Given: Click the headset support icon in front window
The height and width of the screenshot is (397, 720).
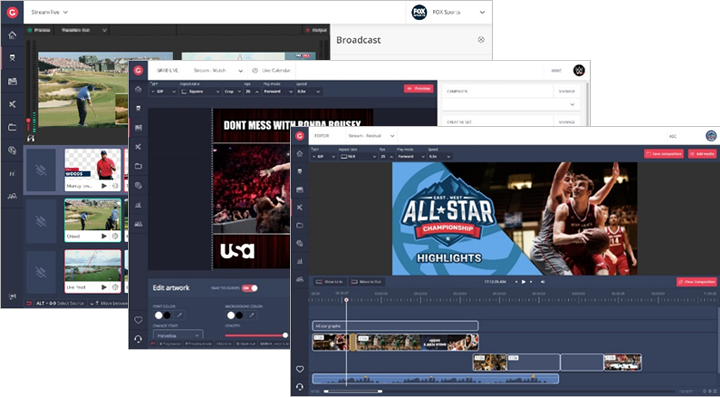Looking at the screenshot, I should [x=300, y=387].
